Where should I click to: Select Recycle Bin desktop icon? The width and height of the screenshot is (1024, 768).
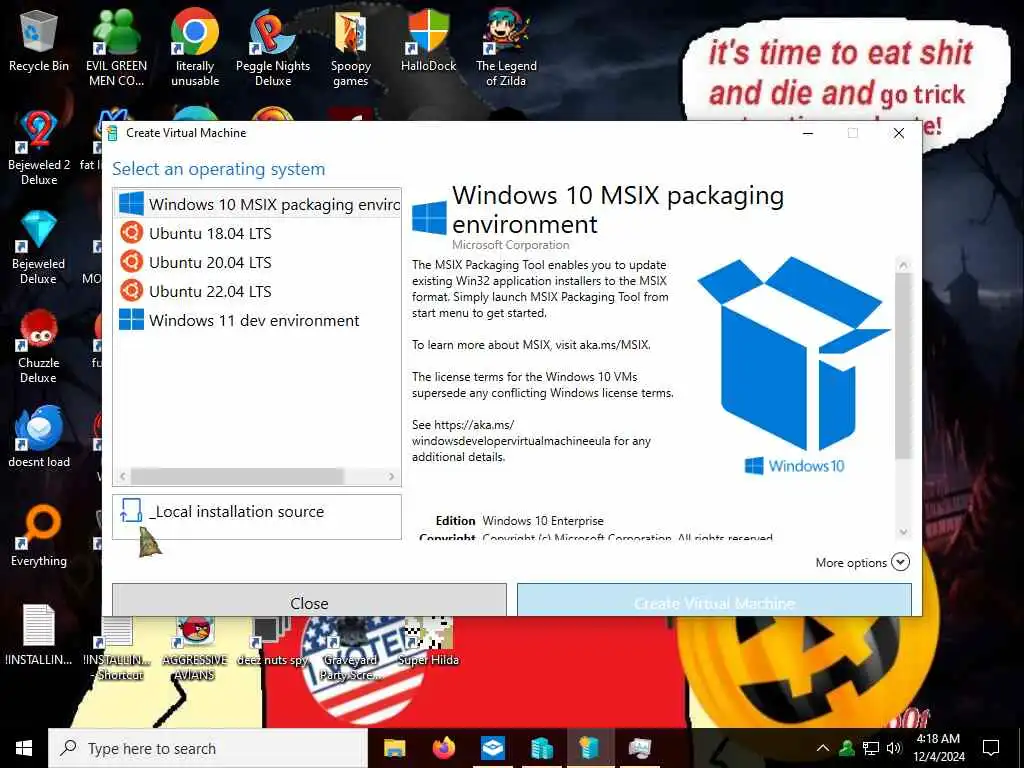pyautogui.click(x=39, y=41)
